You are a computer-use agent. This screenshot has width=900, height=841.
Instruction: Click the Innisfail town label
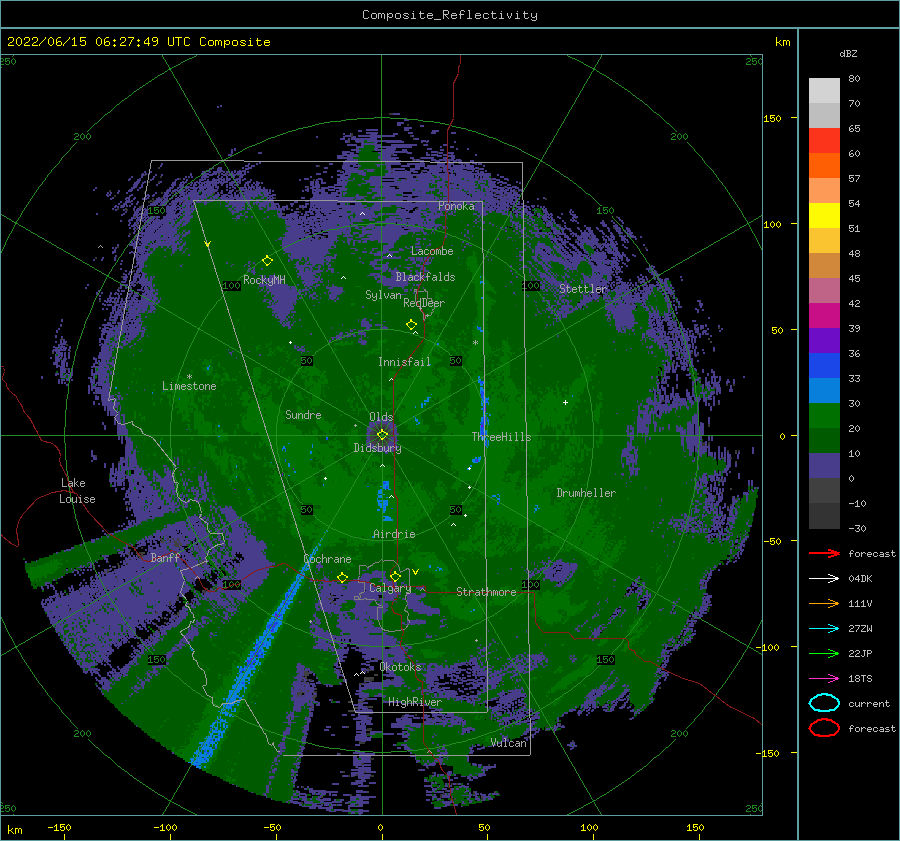pyautogui.click(x=404, y=362)
